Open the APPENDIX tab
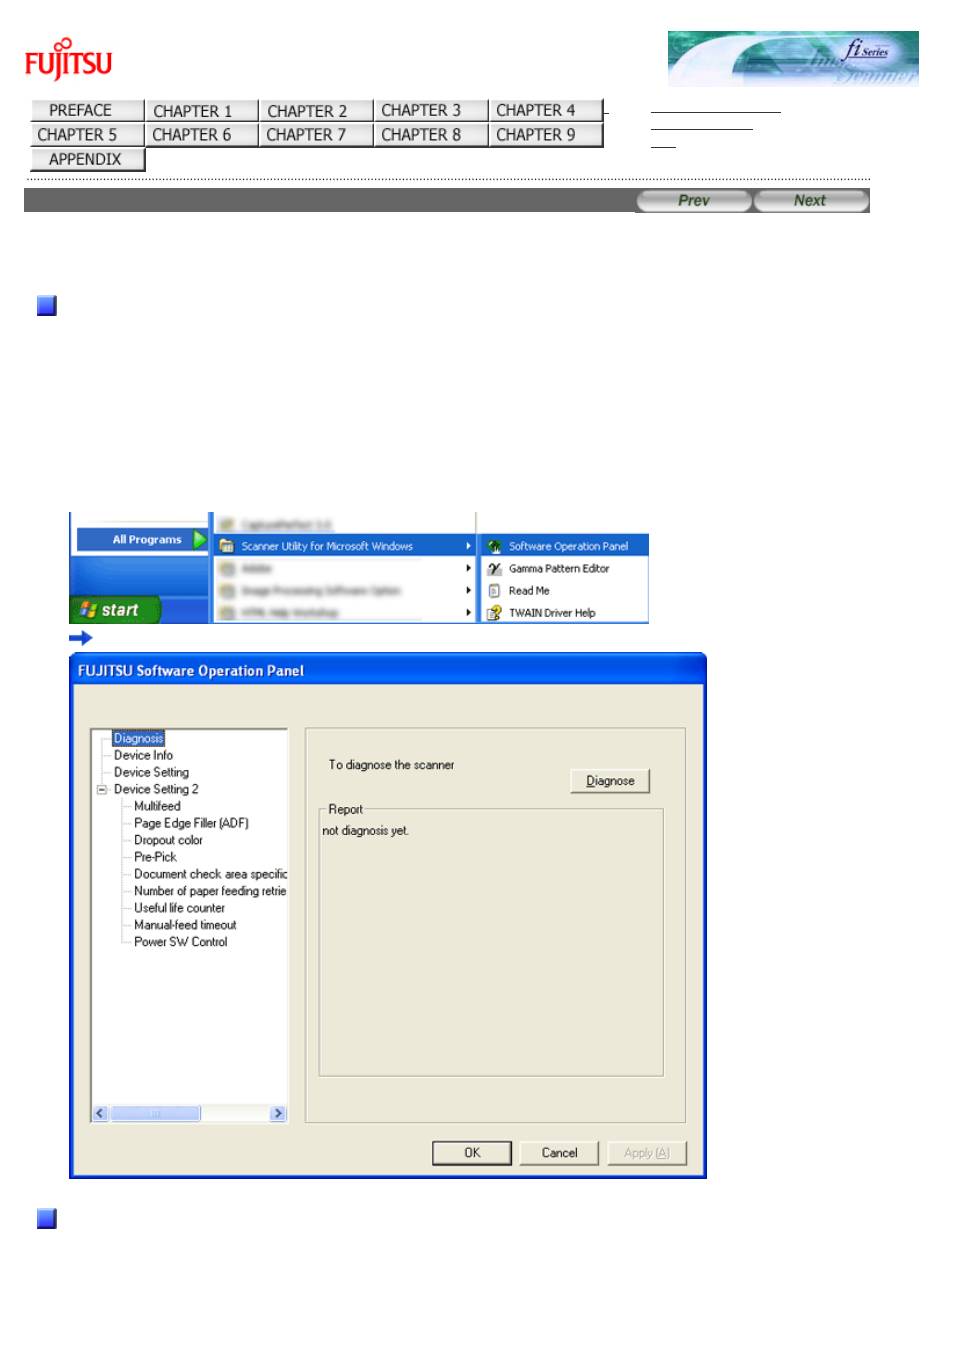This screenshot has height=1351, width=954. click(x=87, y=159)
